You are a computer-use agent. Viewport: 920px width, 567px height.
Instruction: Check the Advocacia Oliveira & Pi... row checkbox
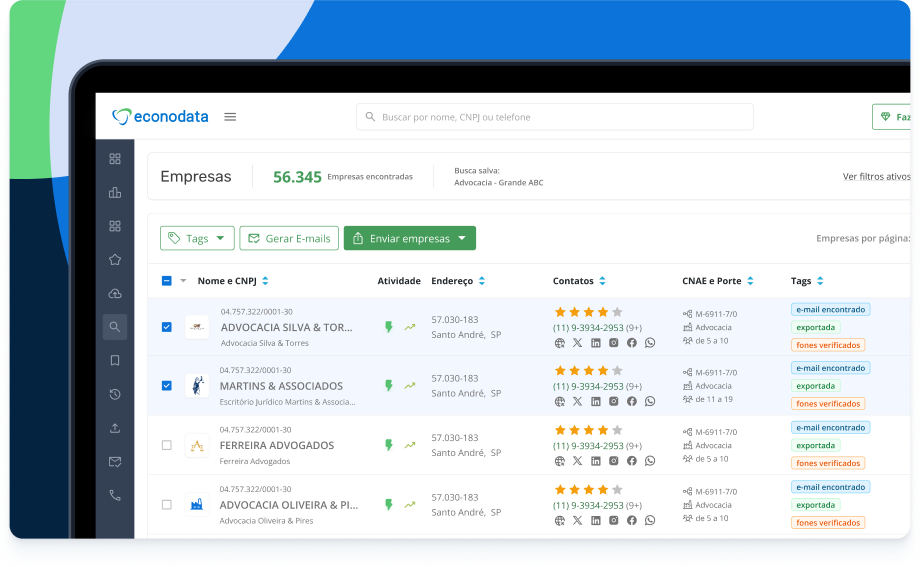[x=167, y=504]
